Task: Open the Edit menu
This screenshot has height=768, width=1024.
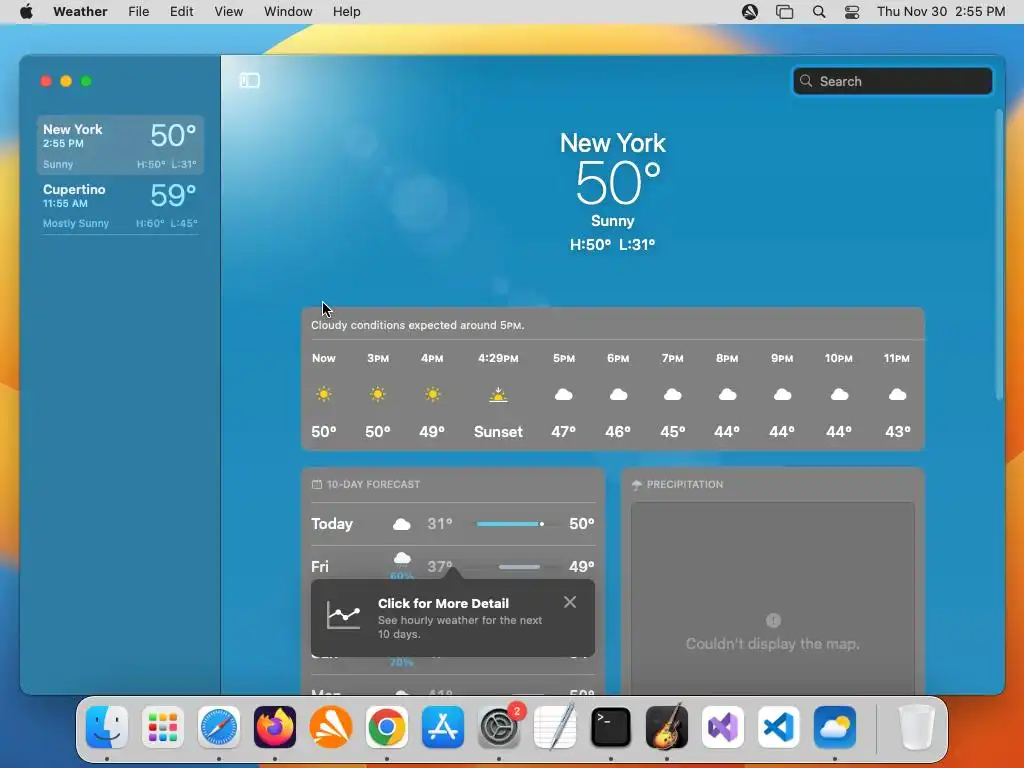Action: 182,12
